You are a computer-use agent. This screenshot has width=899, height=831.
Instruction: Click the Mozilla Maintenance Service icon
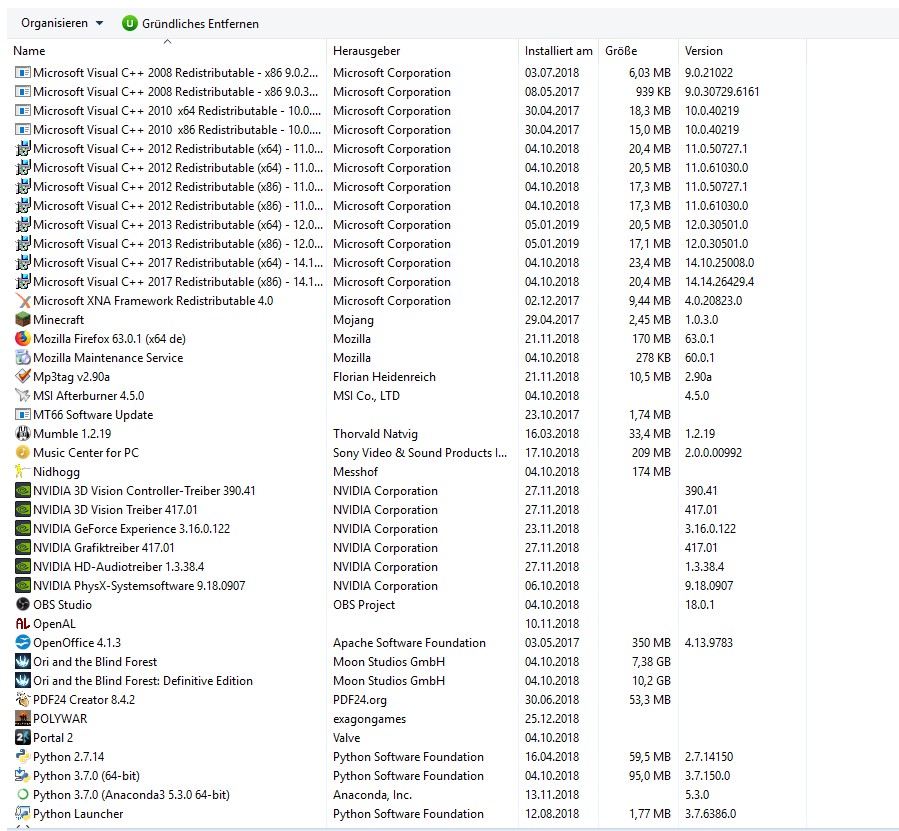pyautogui.click(x=22, y=357)
